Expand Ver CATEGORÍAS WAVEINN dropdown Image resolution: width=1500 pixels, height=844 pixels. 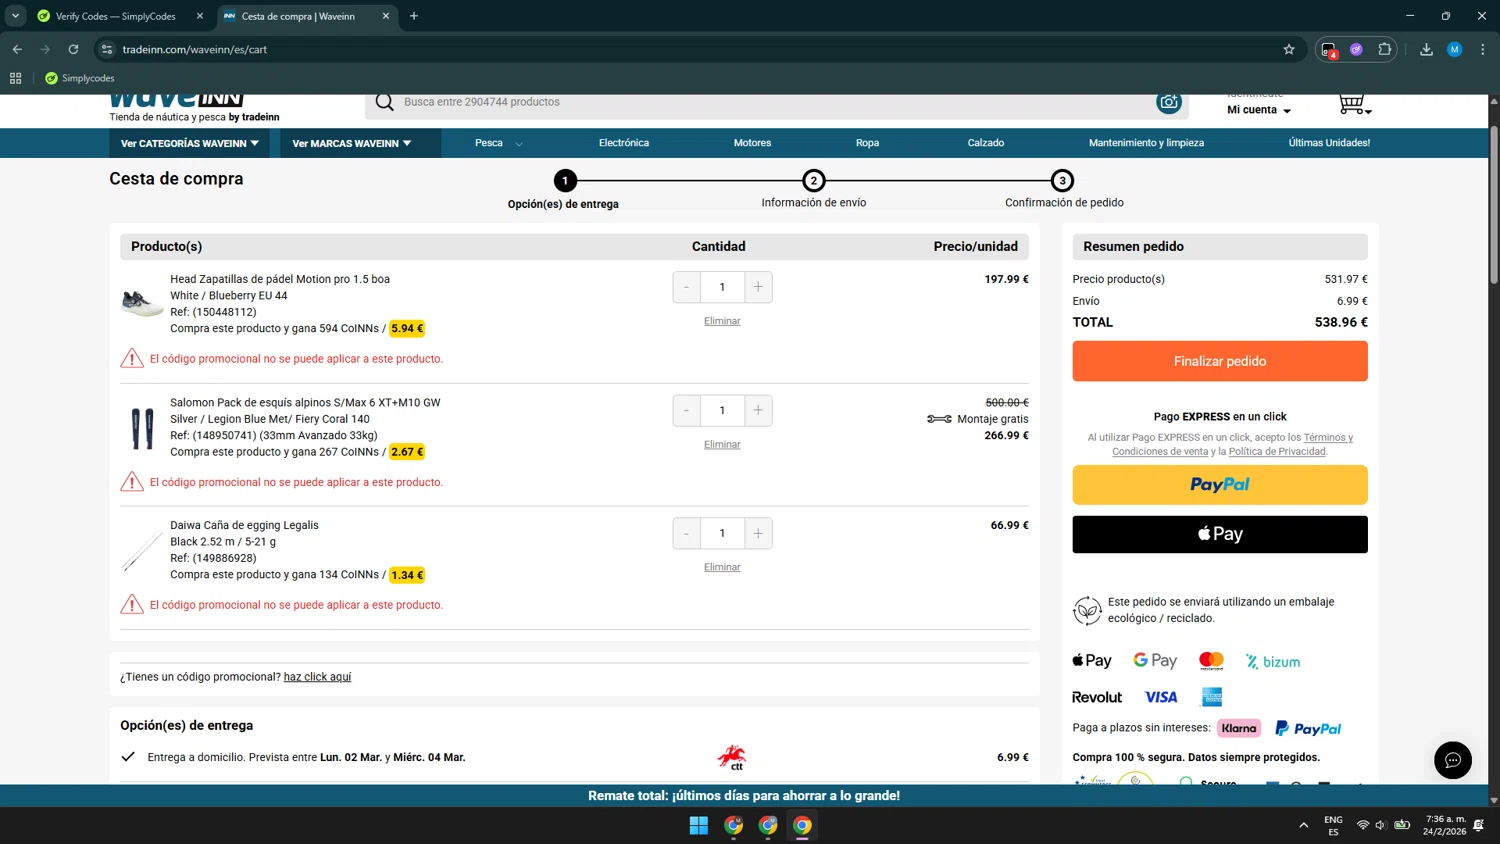point(190,143)
